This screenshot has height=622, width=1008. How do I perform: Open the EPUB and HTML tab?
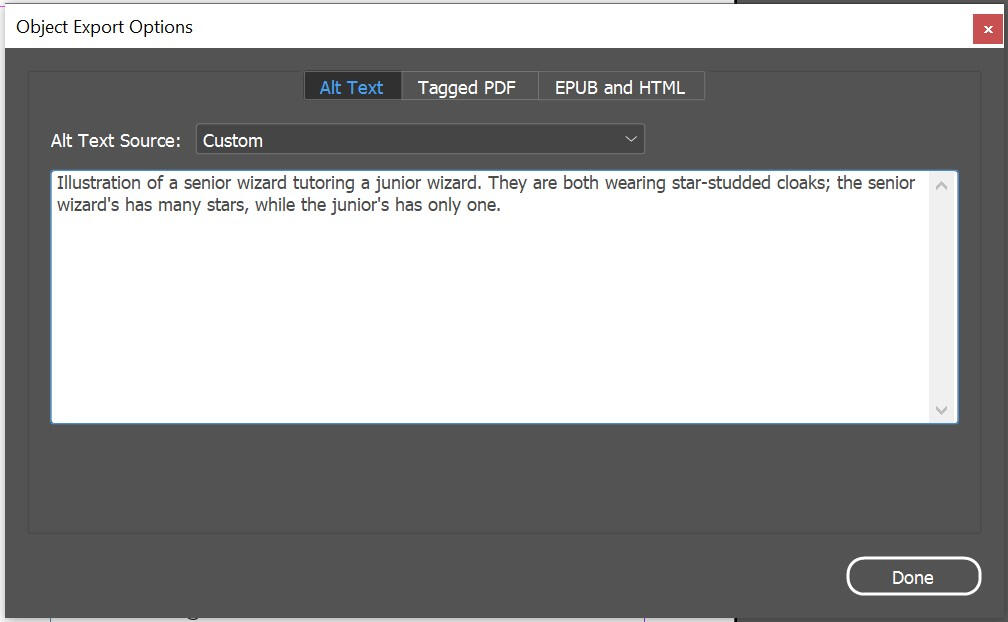[621, 87]
